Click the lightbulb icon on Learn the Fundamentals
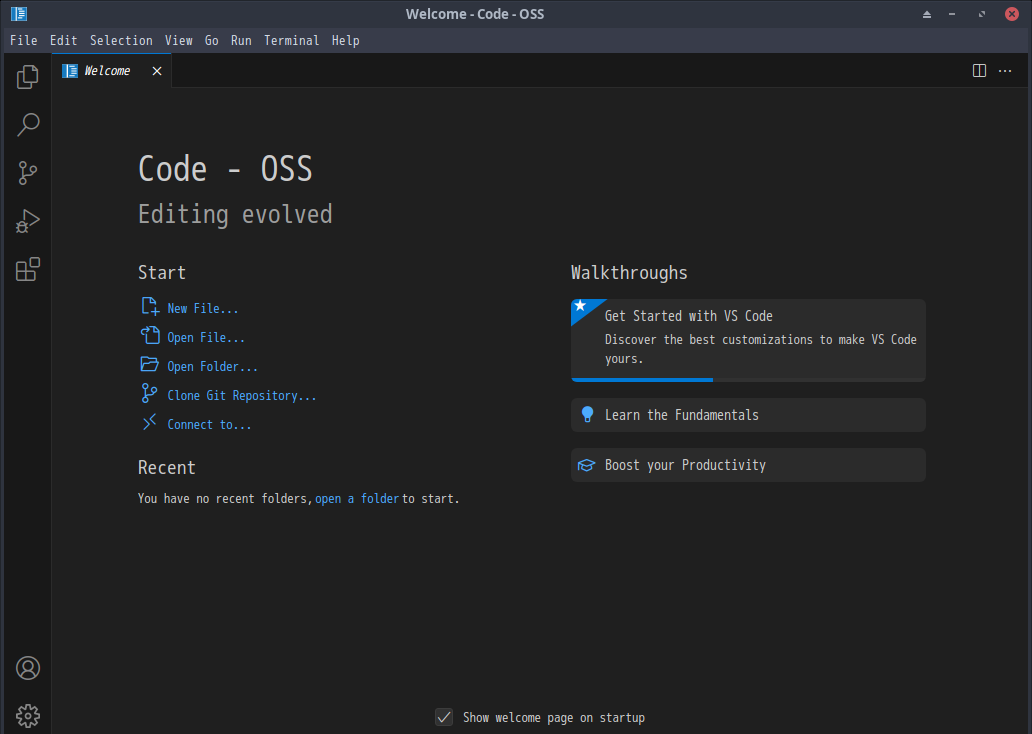Screen dimensions: 1032x734 pyautogui.click(x=587, y=415)
